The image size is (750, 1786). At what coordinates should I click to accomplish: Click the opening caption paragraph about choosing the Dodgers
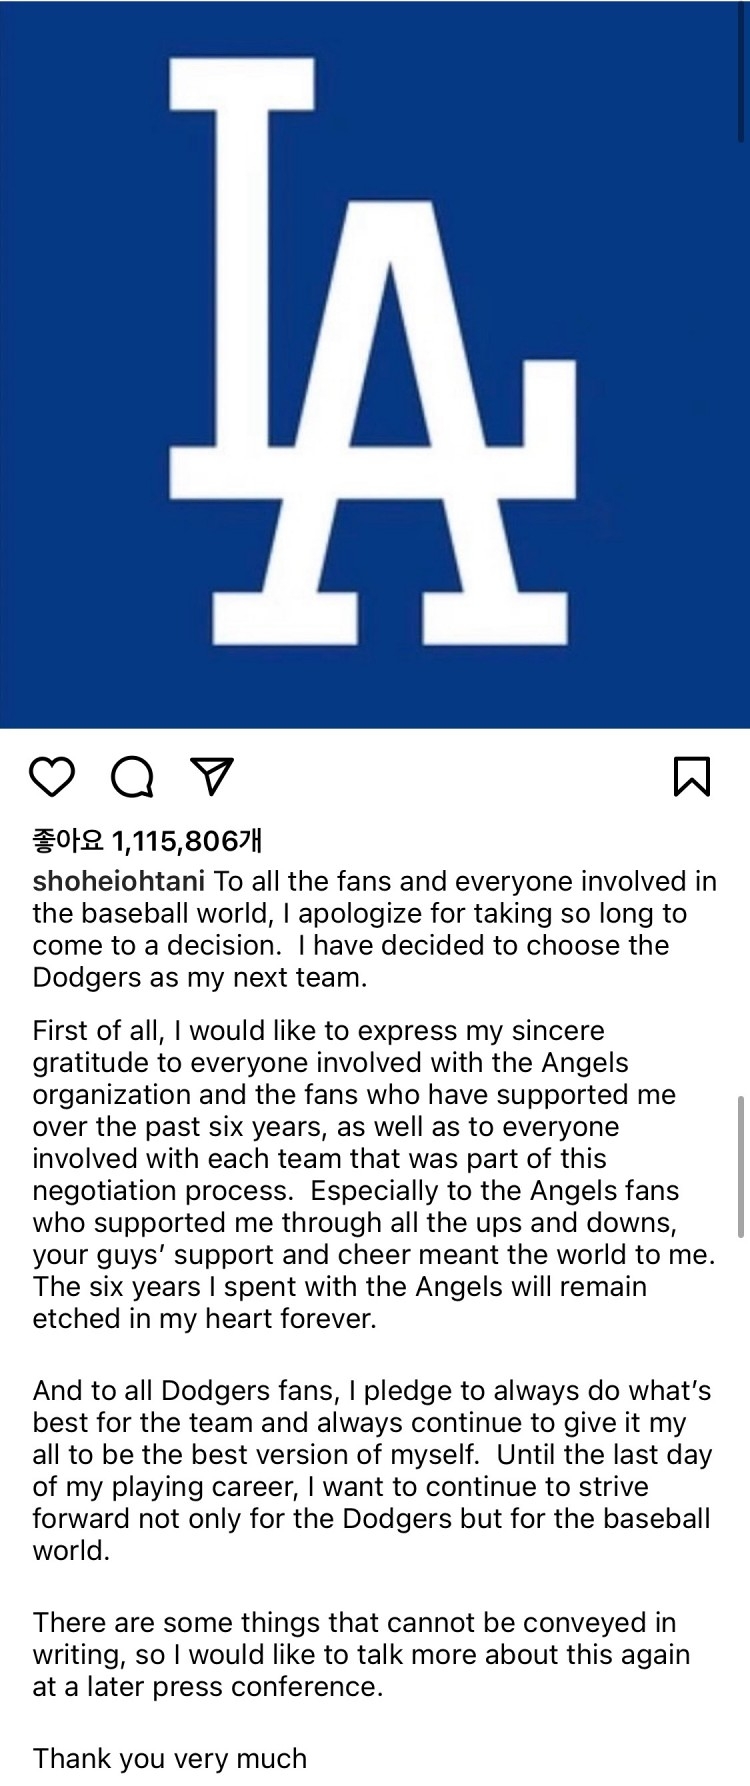coord(375,929)
